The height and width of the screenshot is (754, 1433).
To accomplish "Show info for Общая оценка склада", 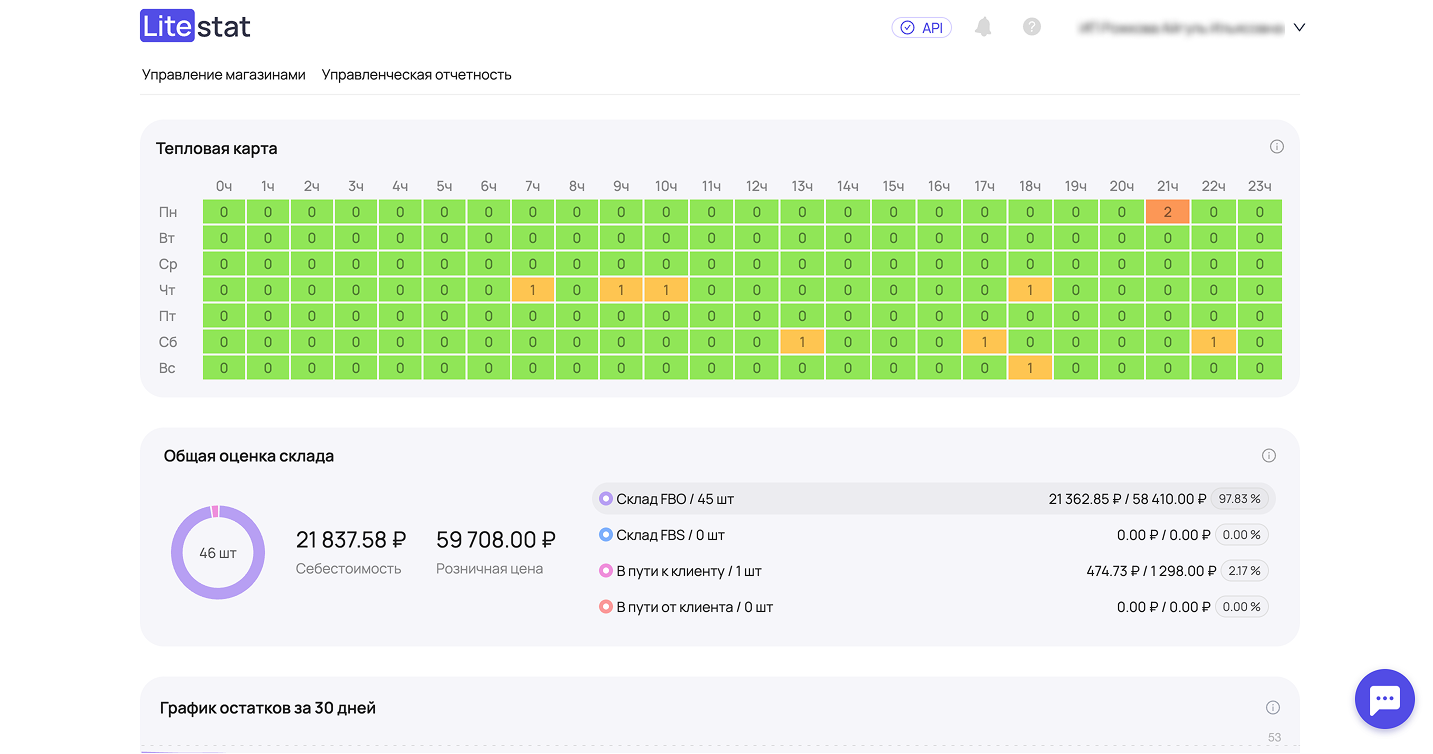I will 1268,456.
